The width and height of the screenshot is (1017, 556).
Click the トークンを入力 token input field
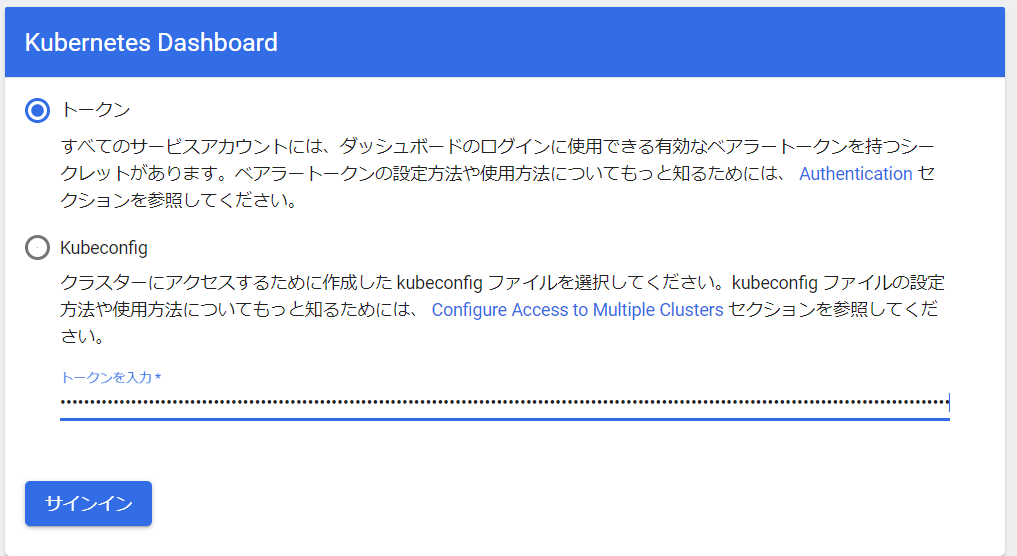click(x=505, y=402)
